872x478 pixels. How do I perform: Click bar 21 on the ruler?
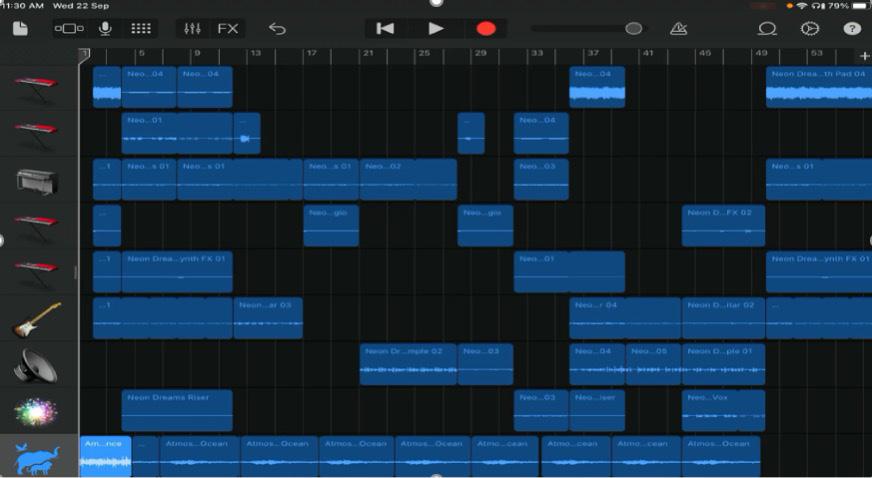(368, 53)
